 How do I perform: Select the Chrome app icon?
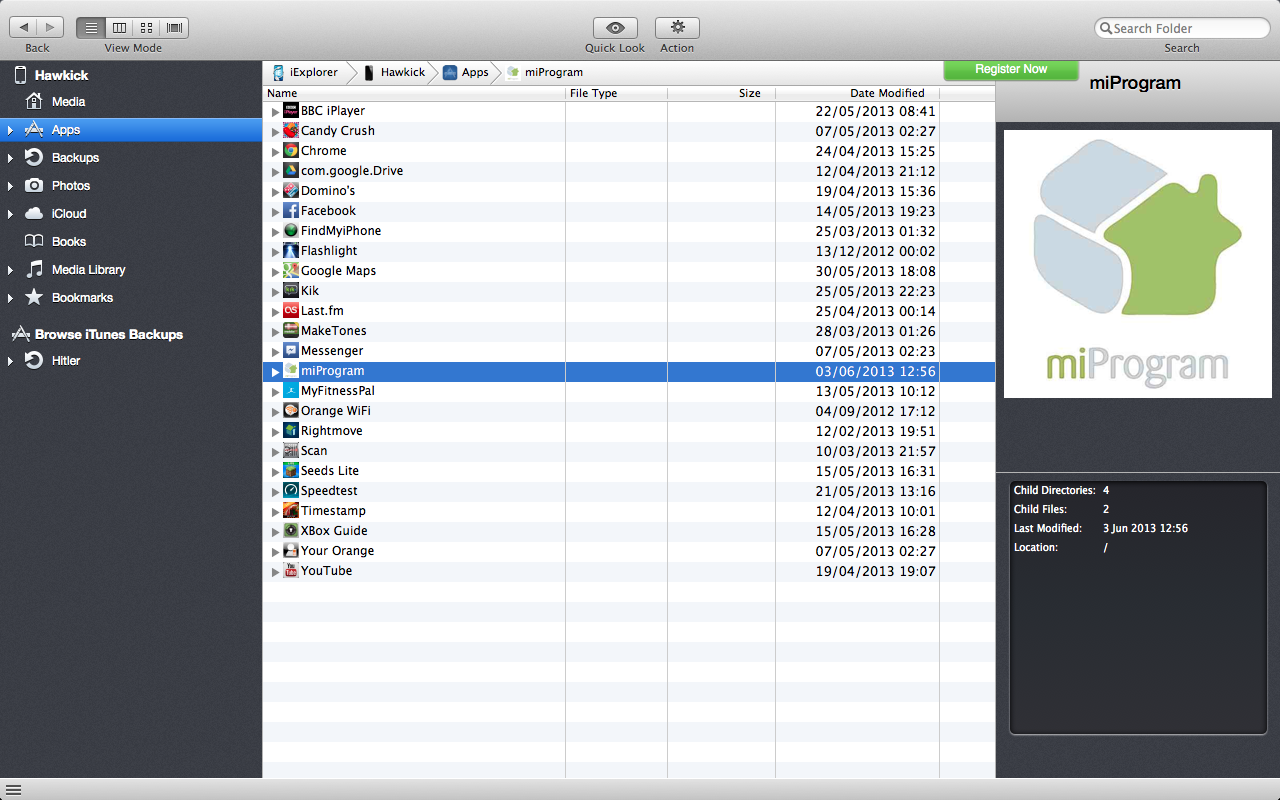(x=291, y=151)
